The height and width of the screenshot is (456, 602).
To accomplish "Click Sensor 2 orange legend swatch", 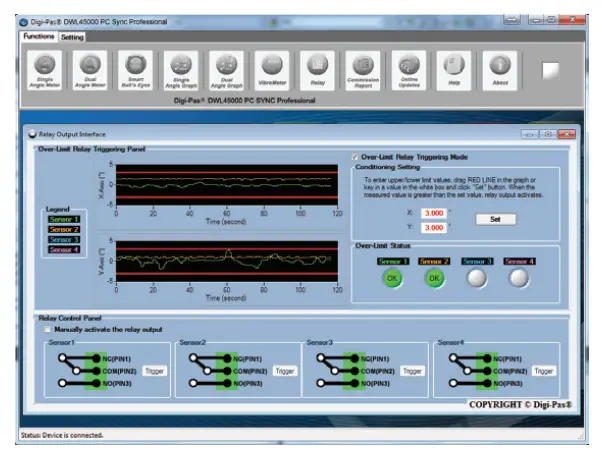I will tap(64, 230).
